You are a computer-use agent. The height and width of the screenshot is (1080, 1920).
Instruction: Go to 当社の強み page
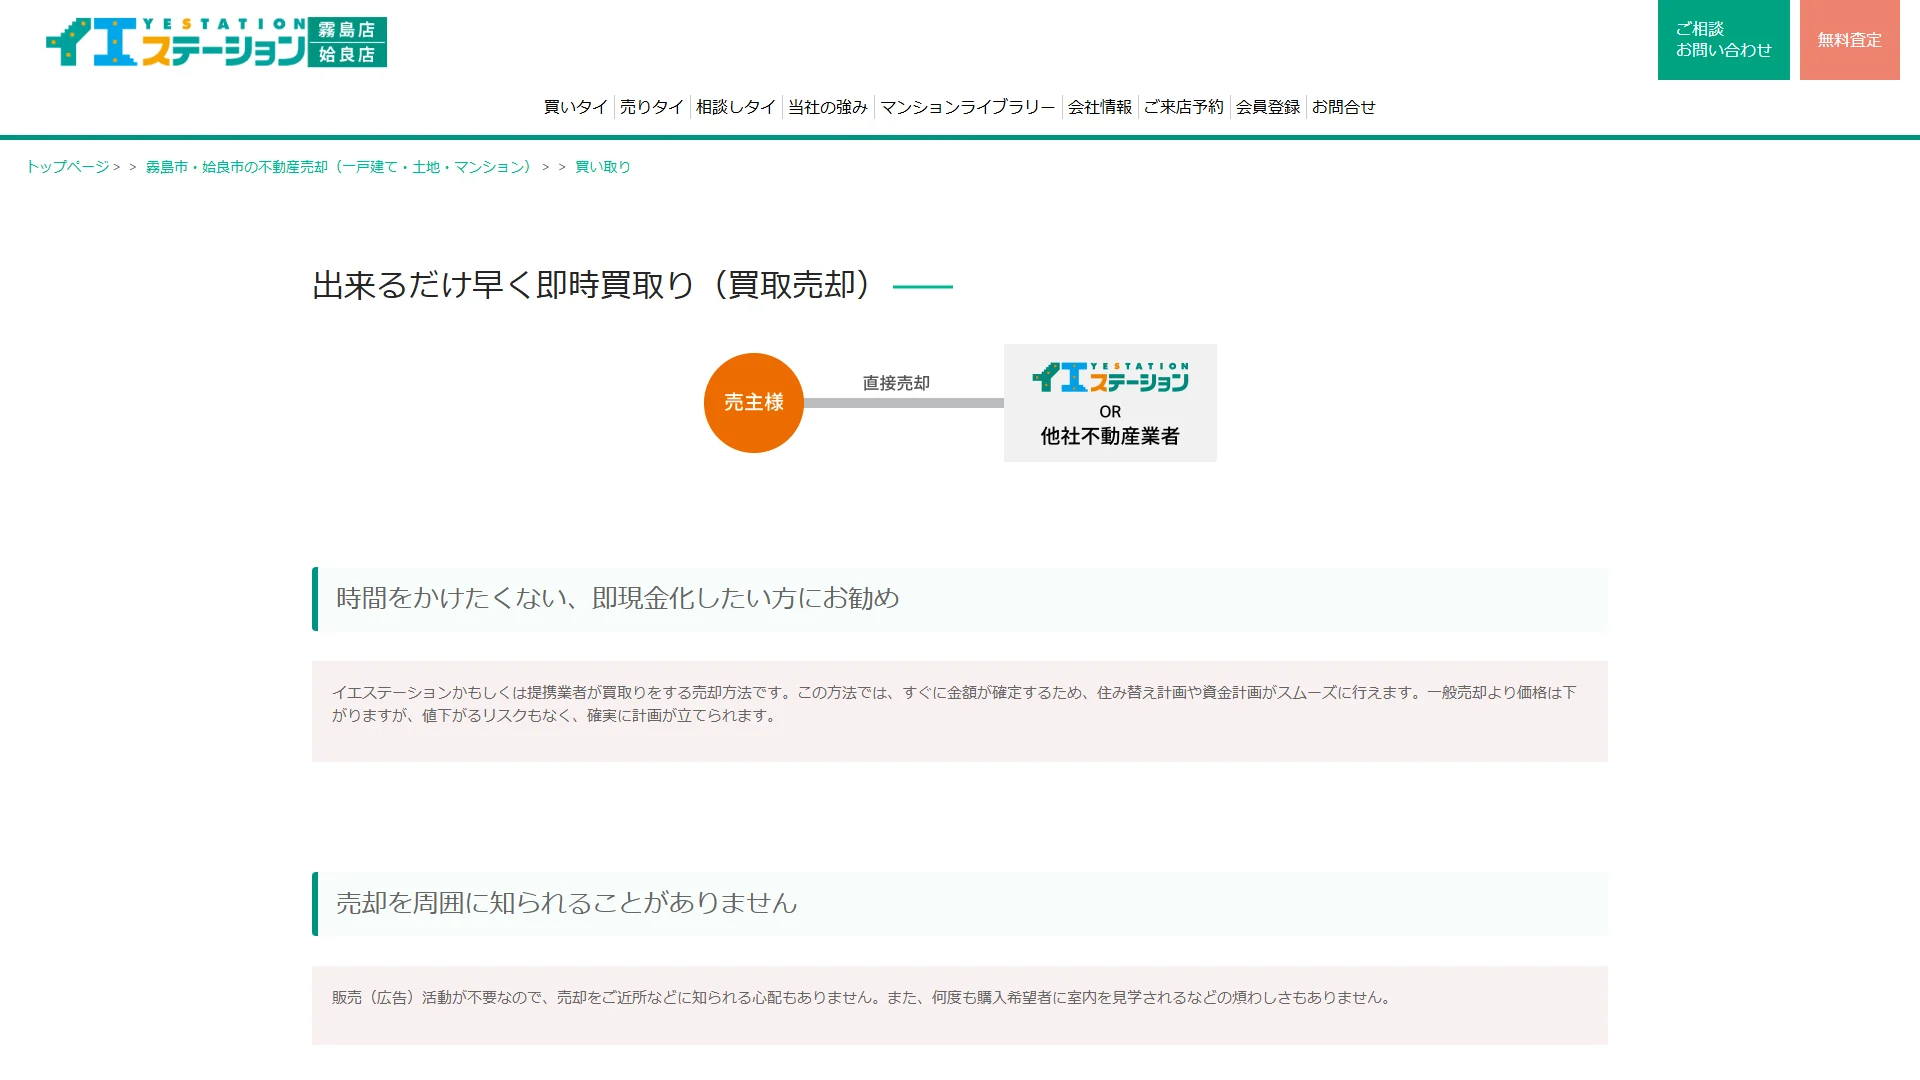click(x=828, y=107)
